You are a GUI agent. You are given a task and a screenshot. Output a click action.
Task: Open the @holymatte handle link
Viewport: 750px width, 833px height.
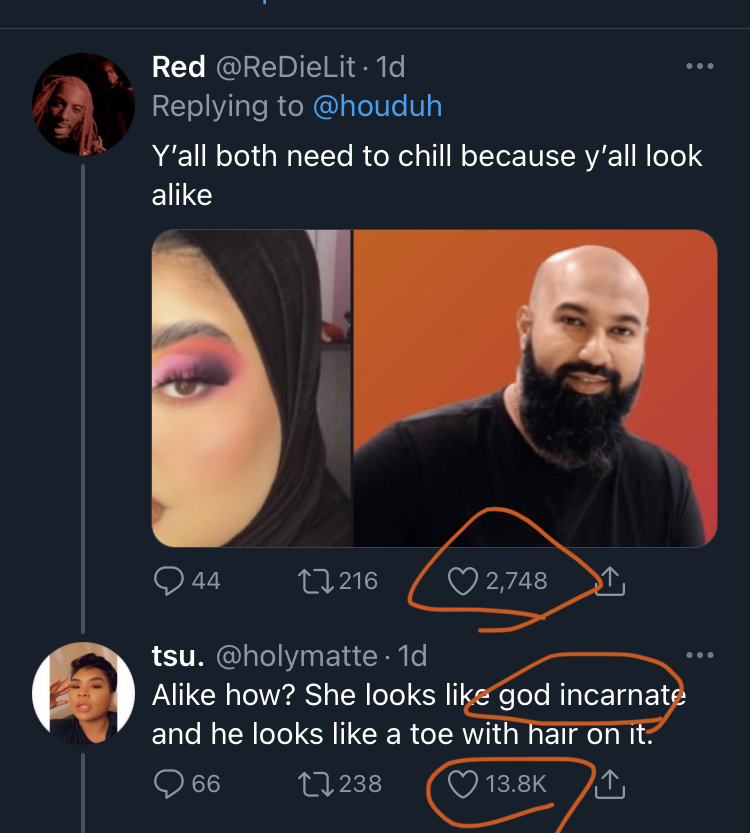[x=297, y=656]
